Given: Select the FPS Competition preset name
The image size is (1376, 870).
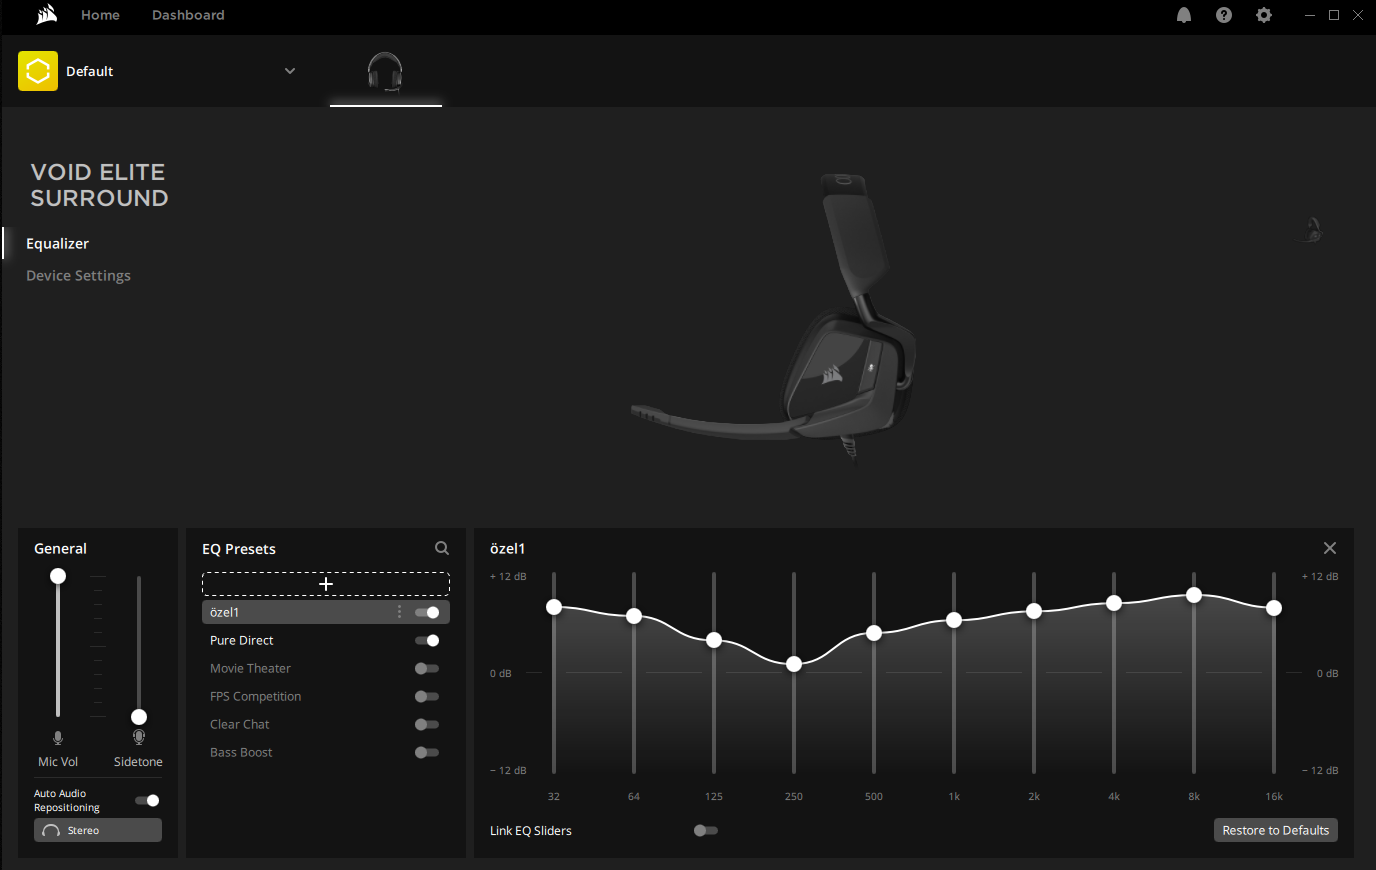Looking at the screenshot, I should 255,696.
